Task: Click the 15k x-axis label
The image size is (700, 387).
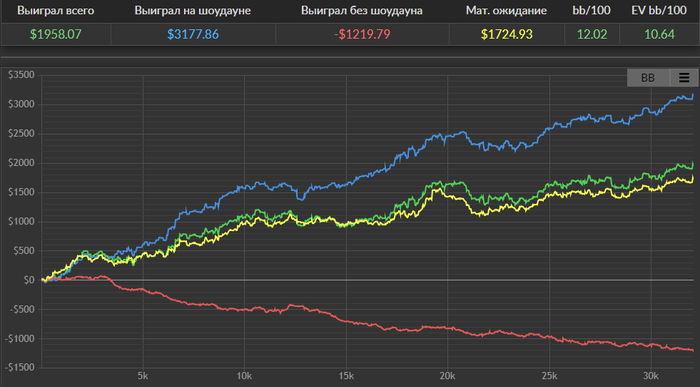Action: (346, 376)
